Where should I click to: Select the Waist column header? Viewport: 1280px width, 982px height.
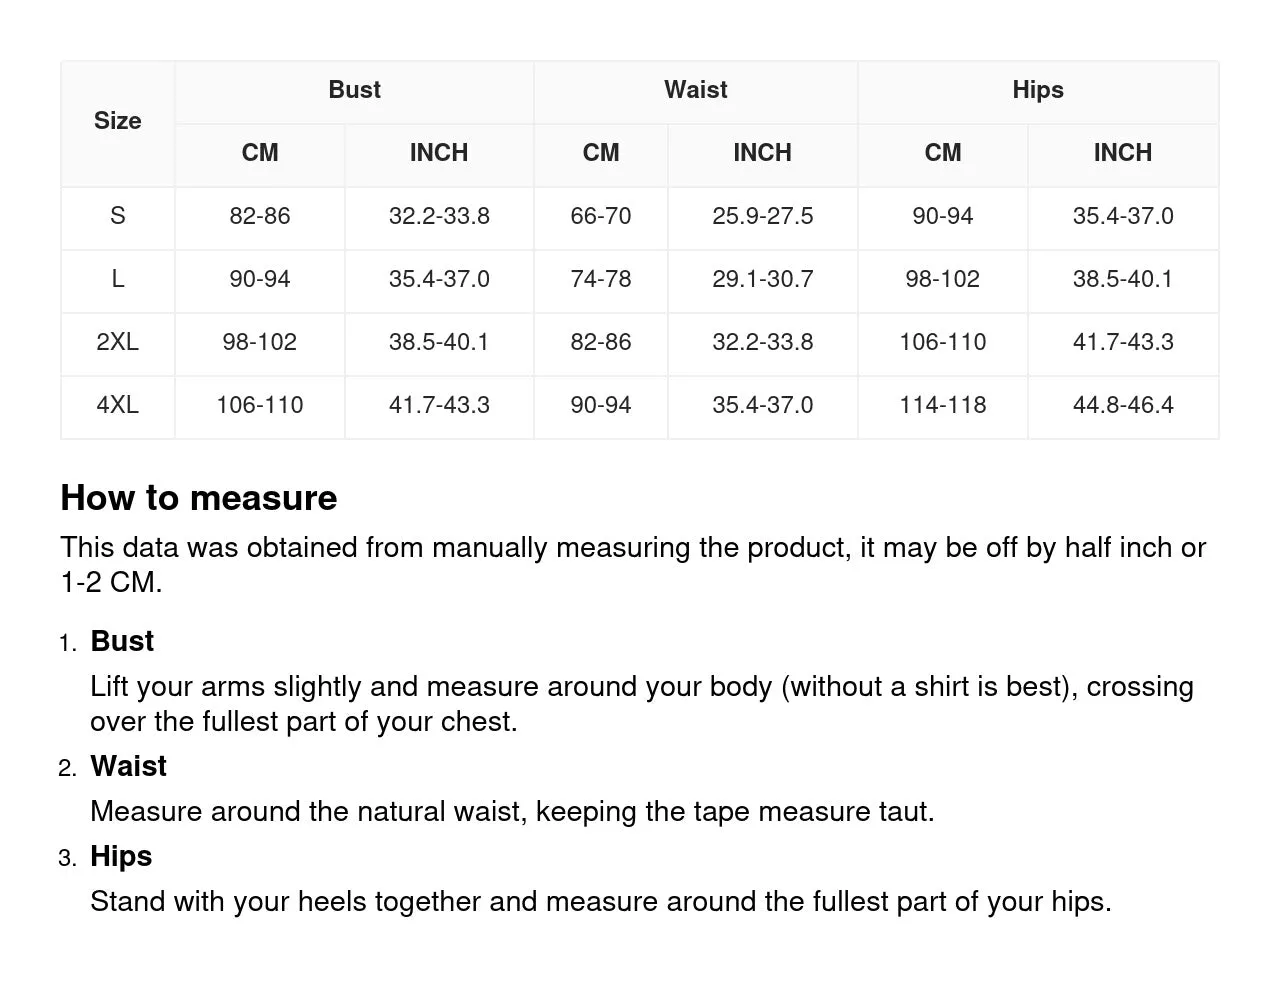pyautogui.click(x=696, y=92)
